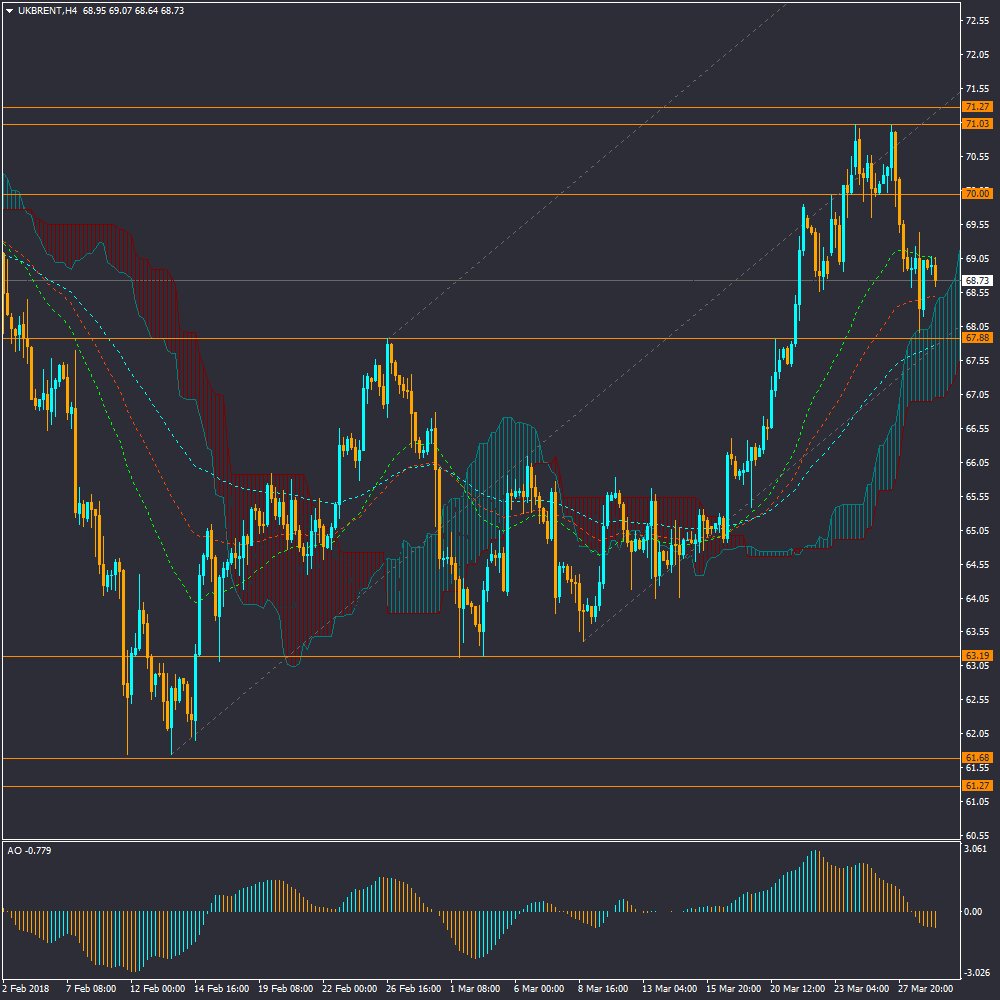Click the 27 Mar 20:00 time label
Image resolution: width=1000 pixels, height=1000 pixels.
click(x=925, y=989)
